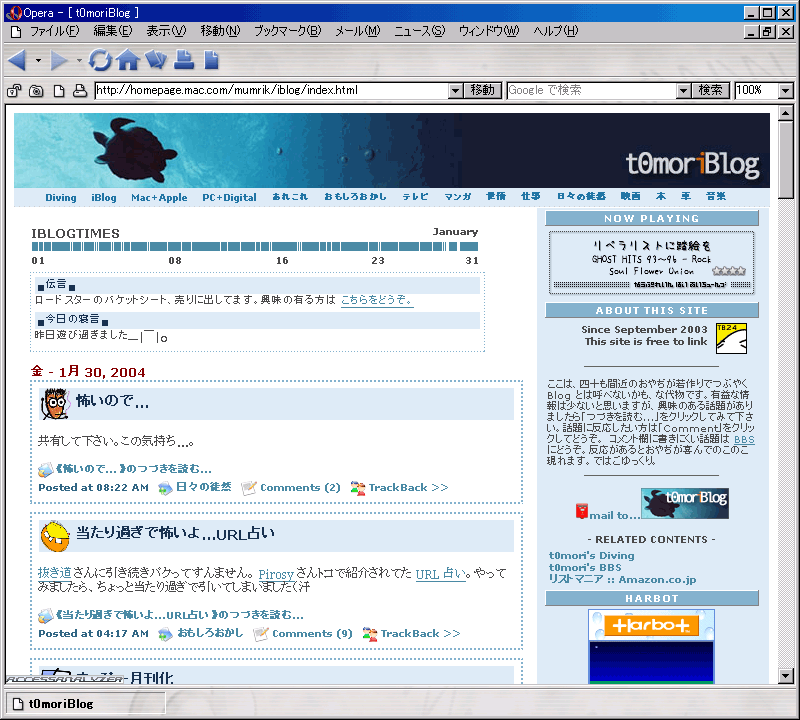Open the 100% zoom level dropdown
This screenshot has width=800, height=720.
[x=786, y=91]
